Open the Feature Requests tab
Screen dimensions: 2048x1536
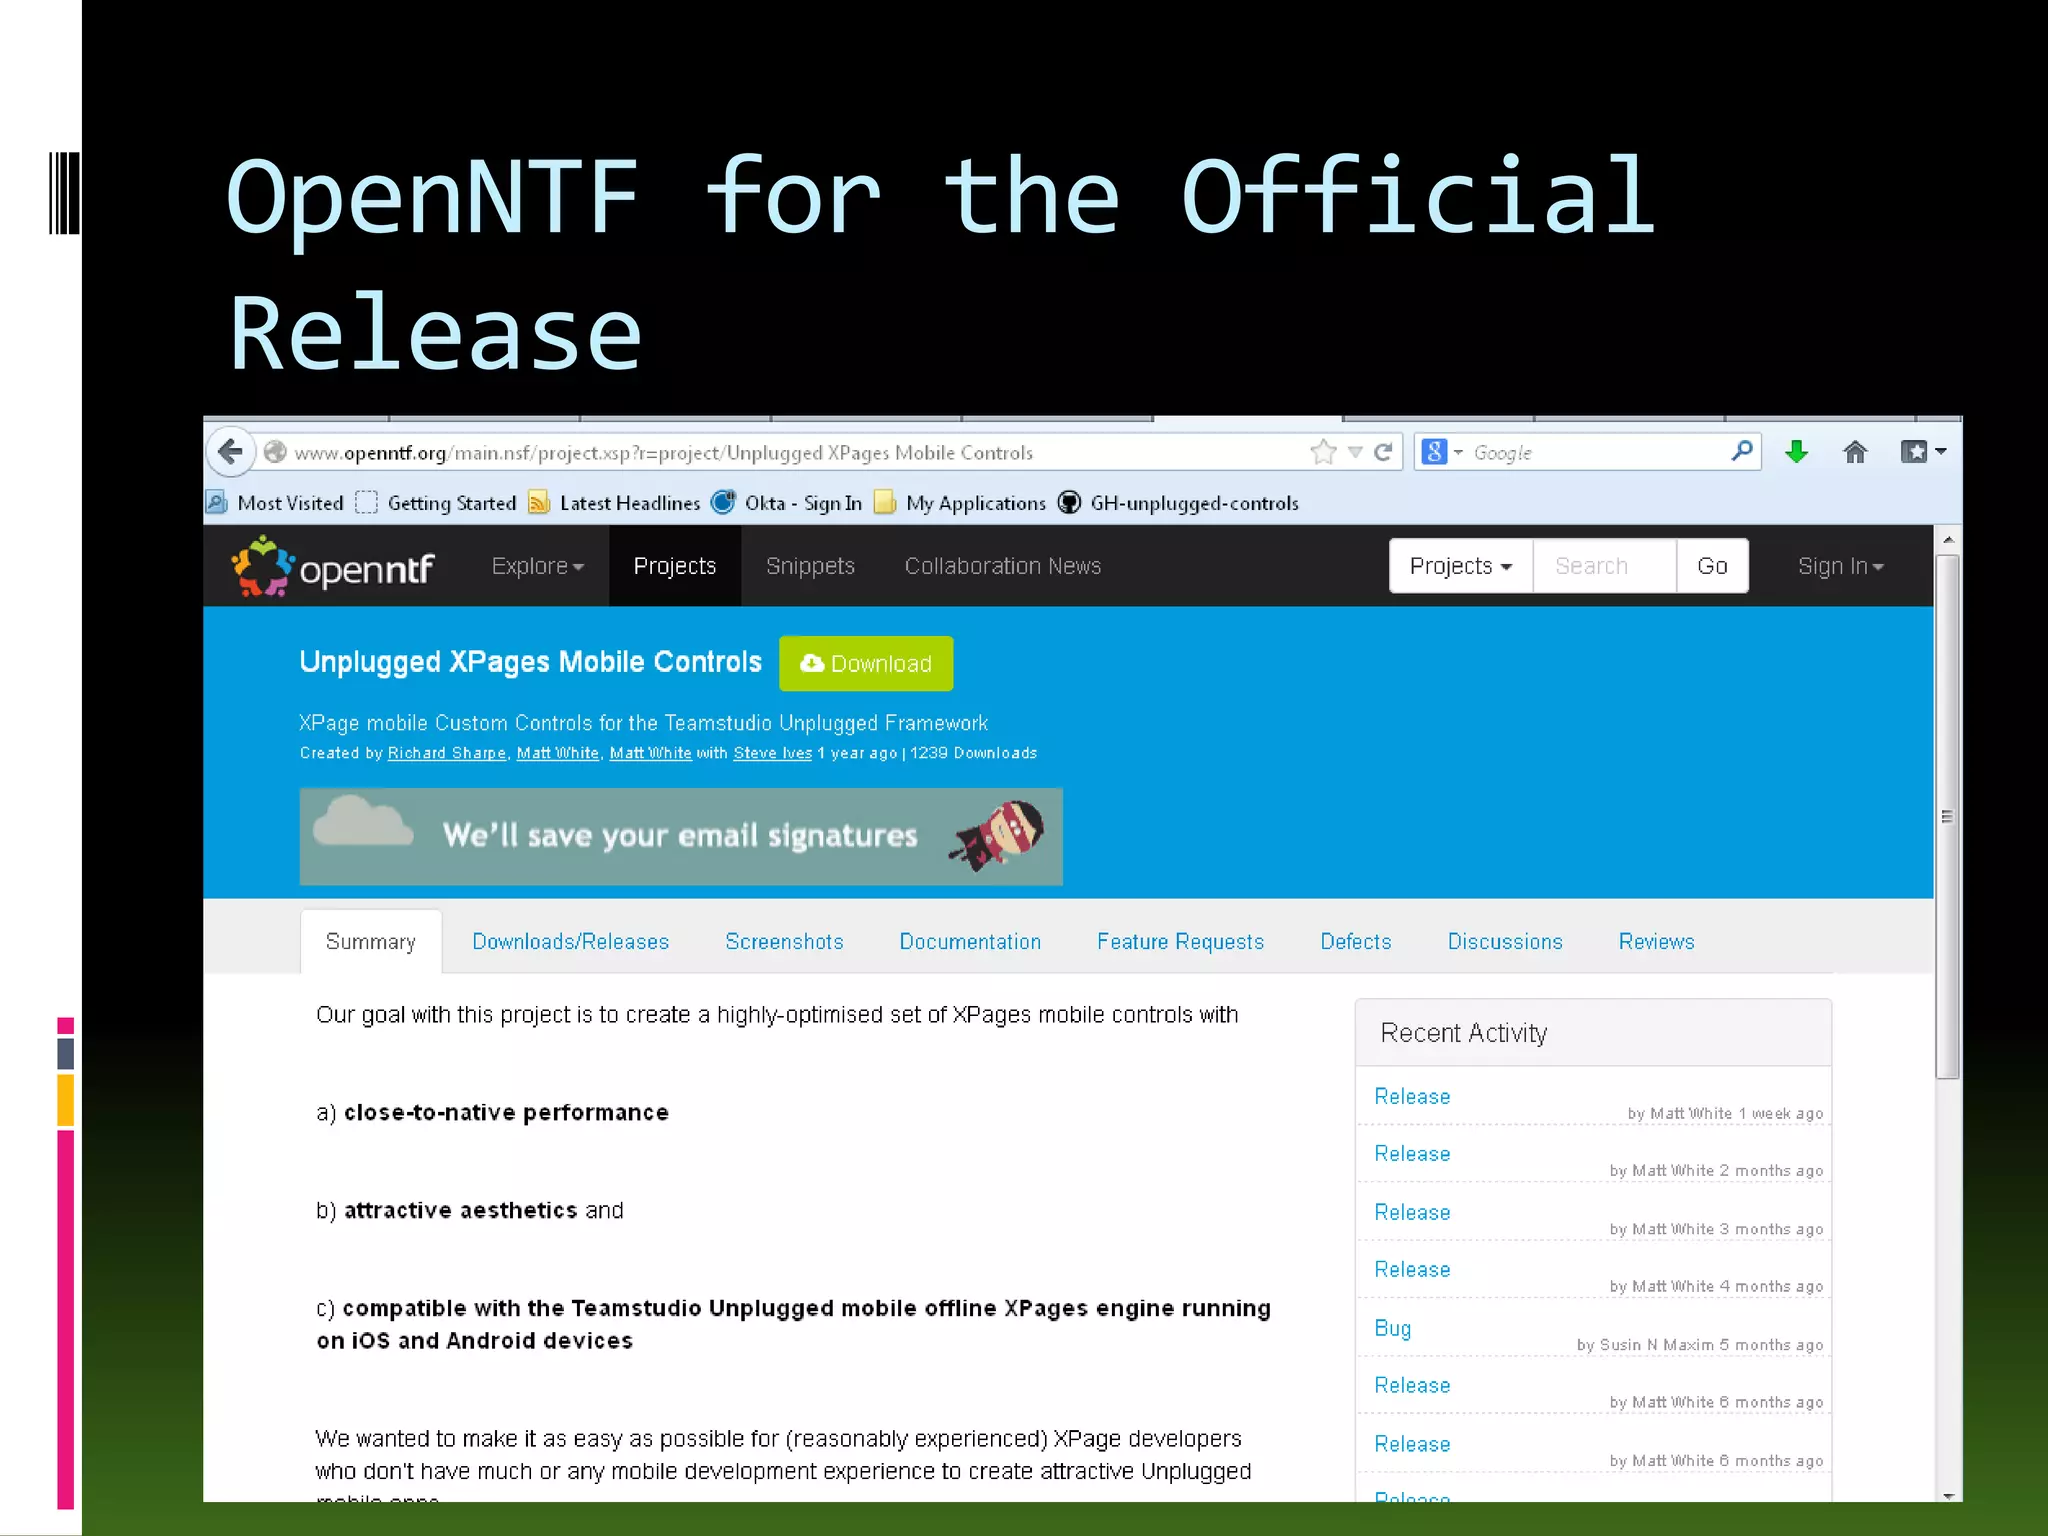(x=1180, y=941)
